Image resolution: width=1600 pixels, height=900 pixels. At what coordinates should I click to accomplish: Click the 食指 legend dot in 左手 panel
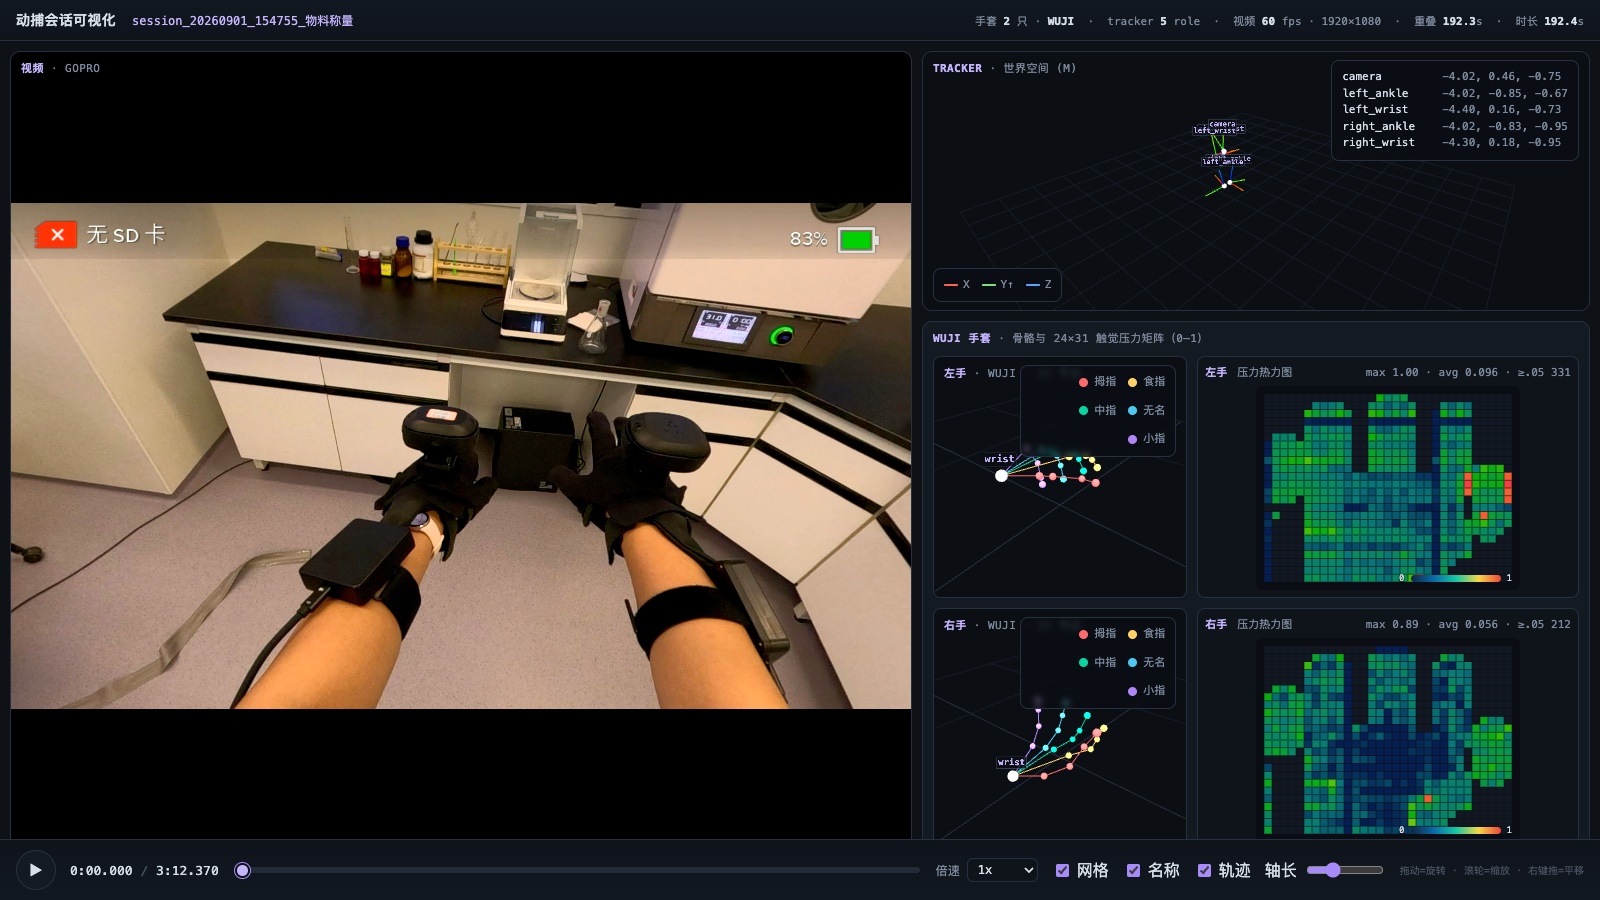coord(1132,382)
